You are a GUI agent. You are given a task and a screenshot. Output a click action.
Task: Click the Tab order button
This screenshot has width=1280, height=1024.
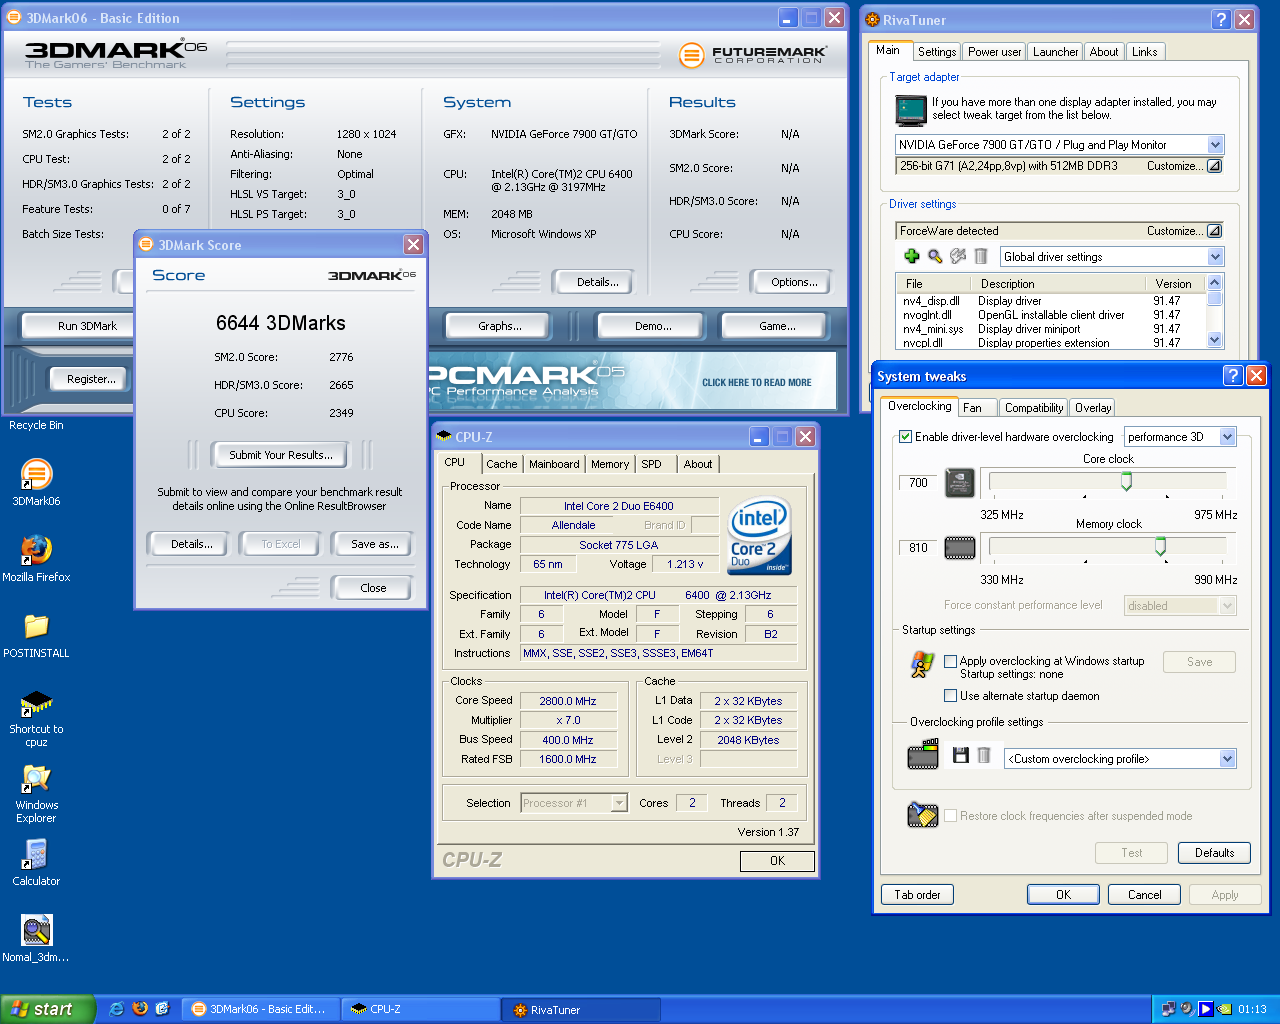click(x=917, y=895)
